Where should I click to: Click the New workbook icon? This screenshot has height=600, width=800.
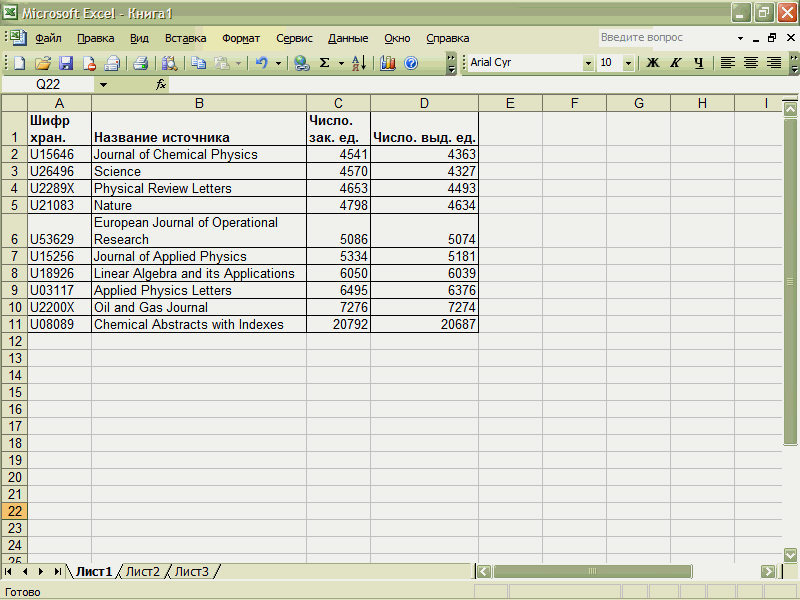pyautogui.click(x=20, y=63)
